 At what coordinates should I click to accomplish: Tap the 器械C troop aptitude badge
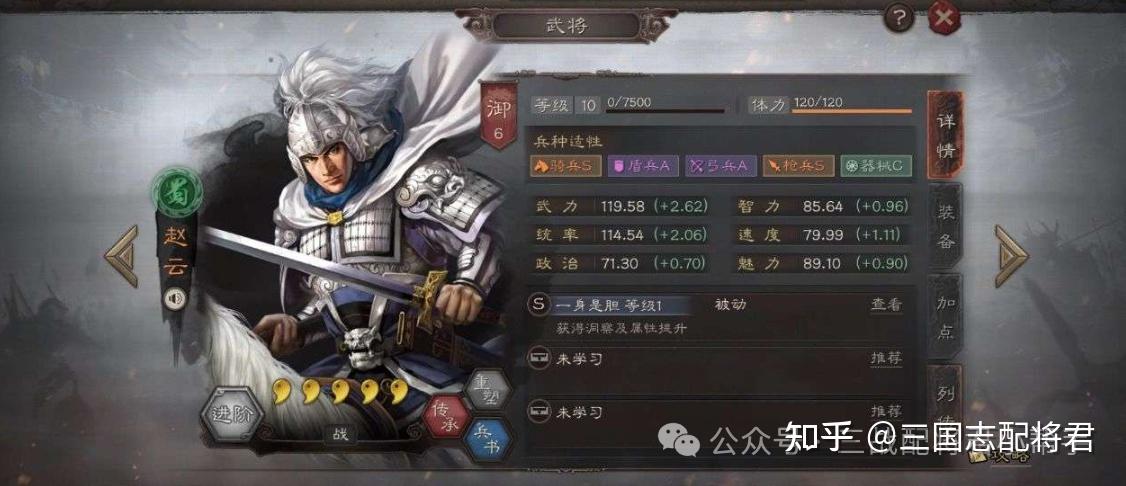[x=876, y=167]
